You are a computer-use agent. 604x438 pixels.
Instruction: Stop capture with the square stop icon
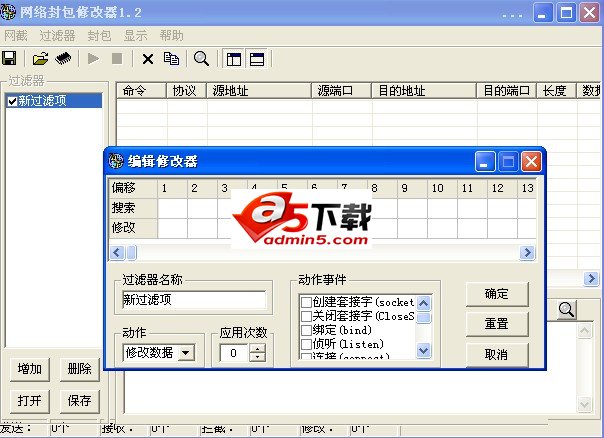pos(117,59)
